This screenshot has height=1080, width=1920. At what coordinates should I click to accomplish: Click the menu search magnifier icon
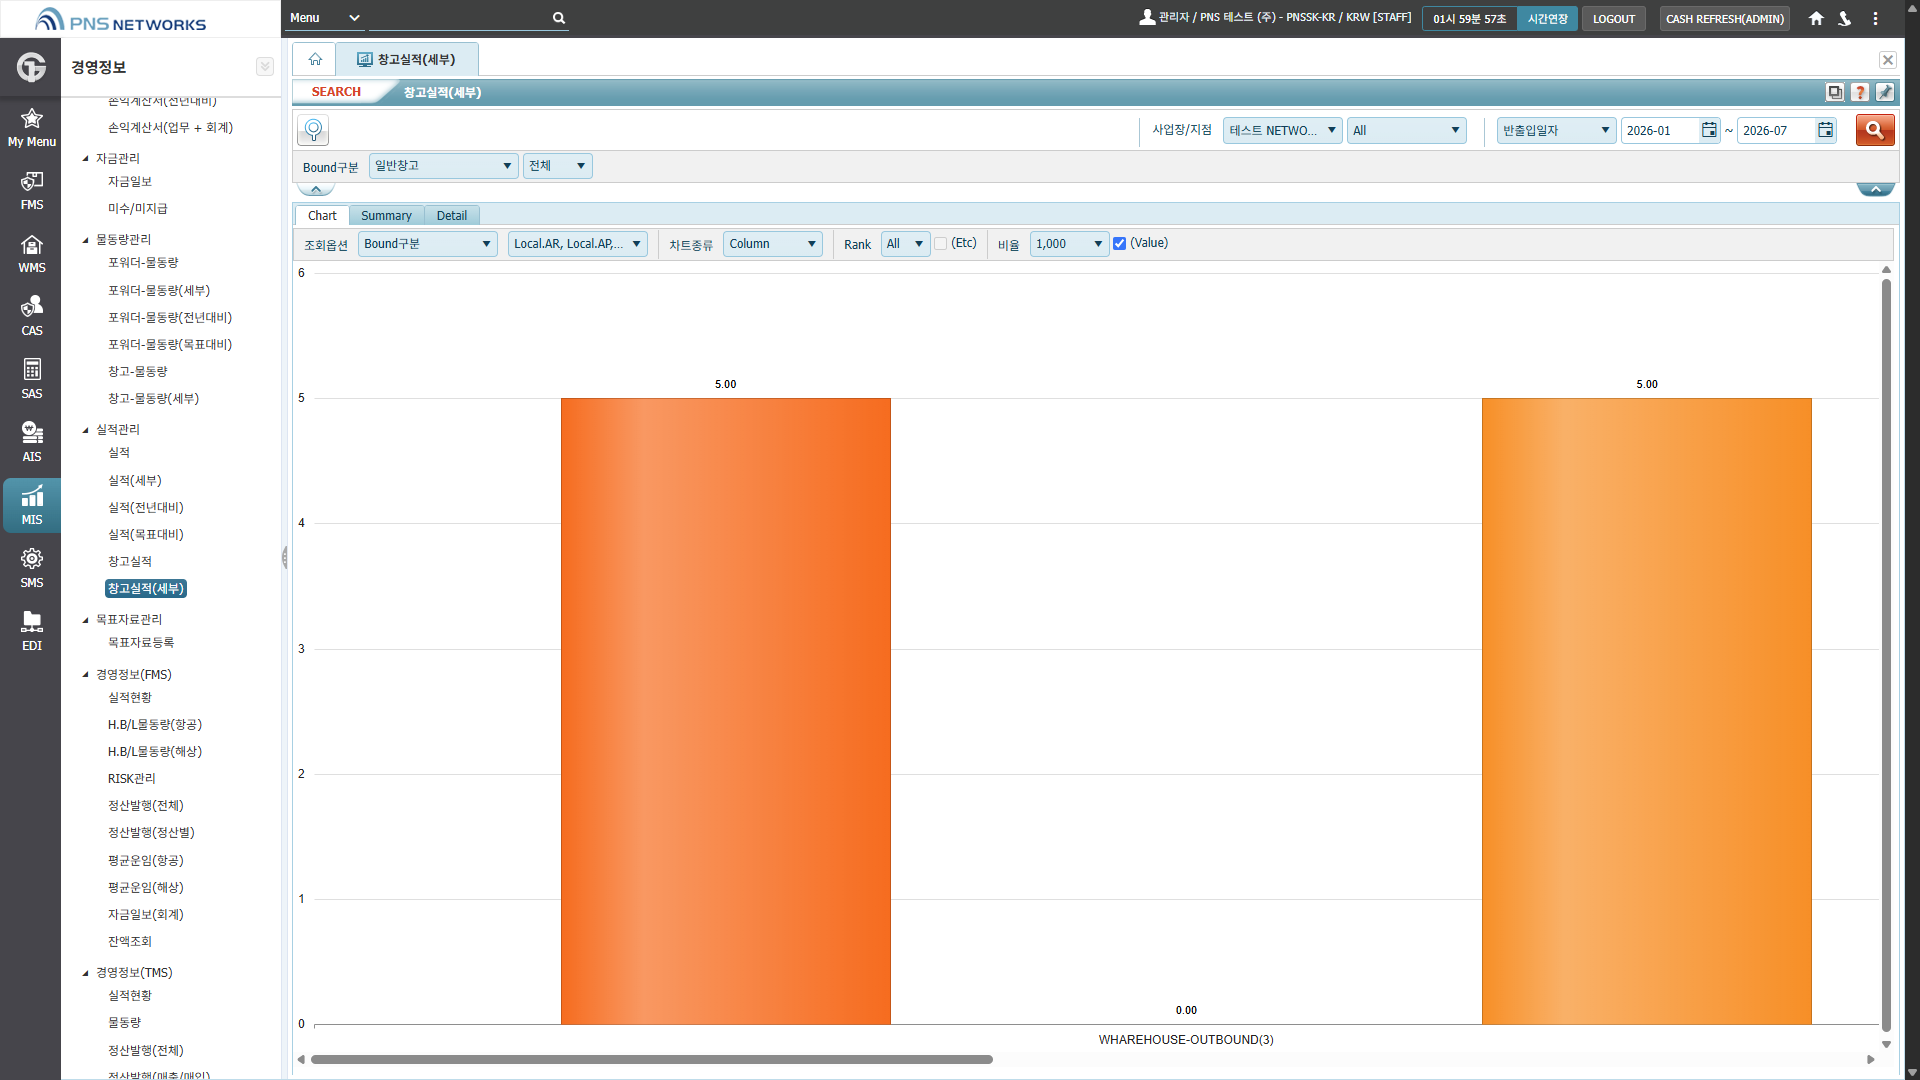pyautogui.click(x=559, y=18)
